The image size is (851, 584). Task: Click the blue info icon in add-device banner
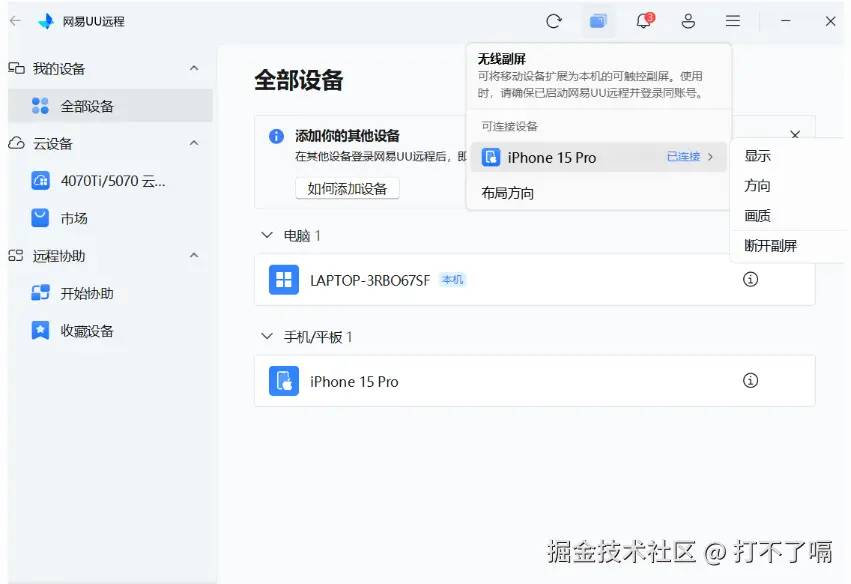pyautogui.click(x=276, y=136)
